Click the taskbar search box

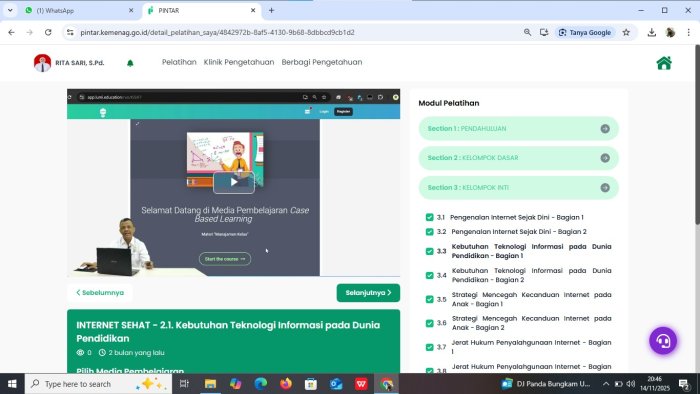coord(99,384)
